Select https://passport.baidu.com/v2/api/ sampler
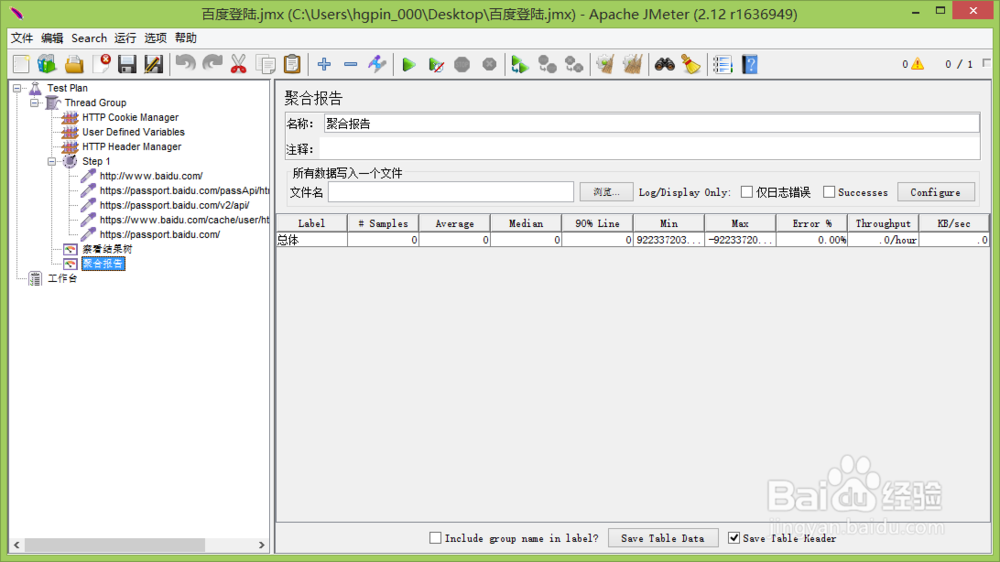The height and width of the screenshot is (562, 1000). [174, 205]
